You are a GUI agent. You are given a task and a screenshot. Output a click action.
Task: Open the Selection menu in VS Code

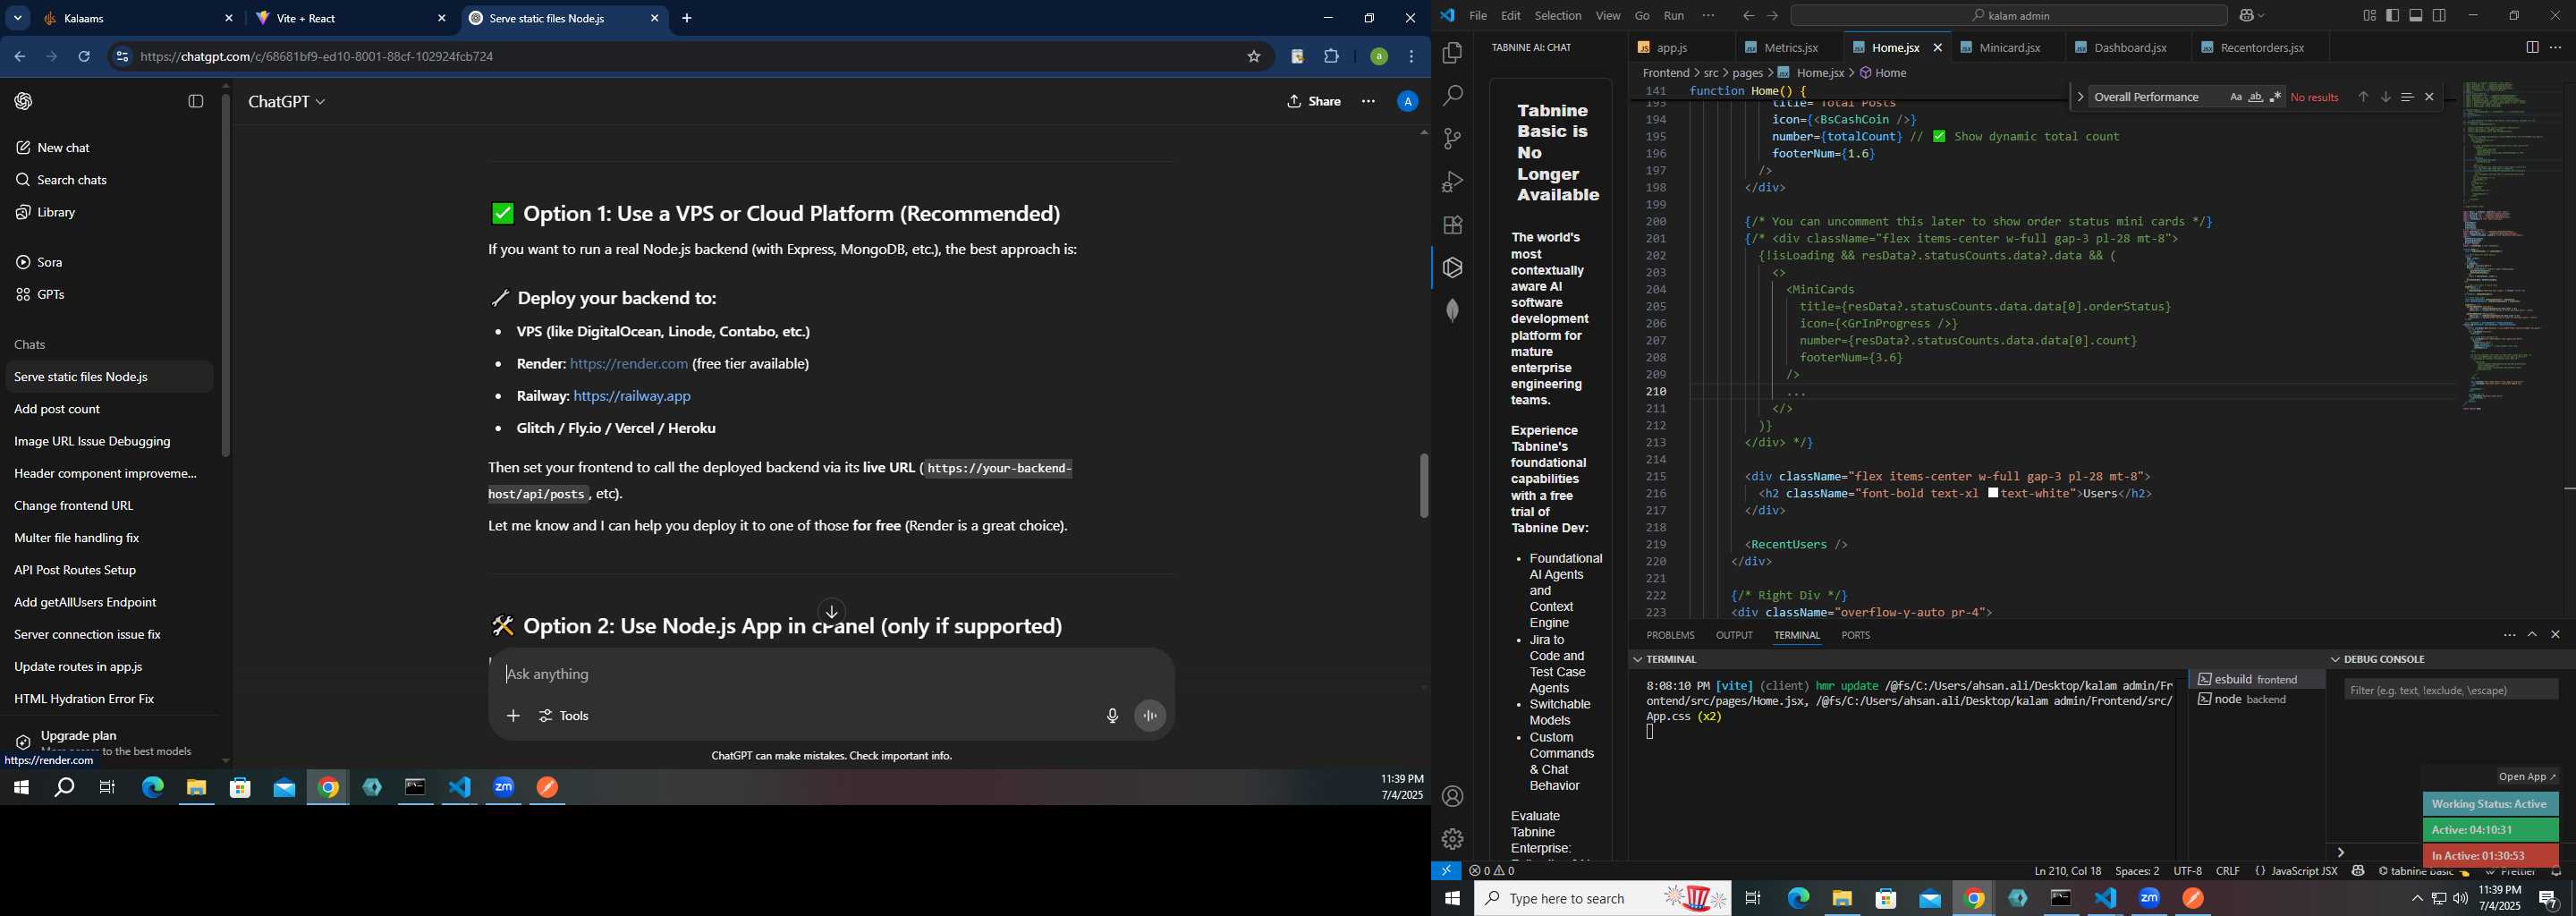coord(1558,16)
